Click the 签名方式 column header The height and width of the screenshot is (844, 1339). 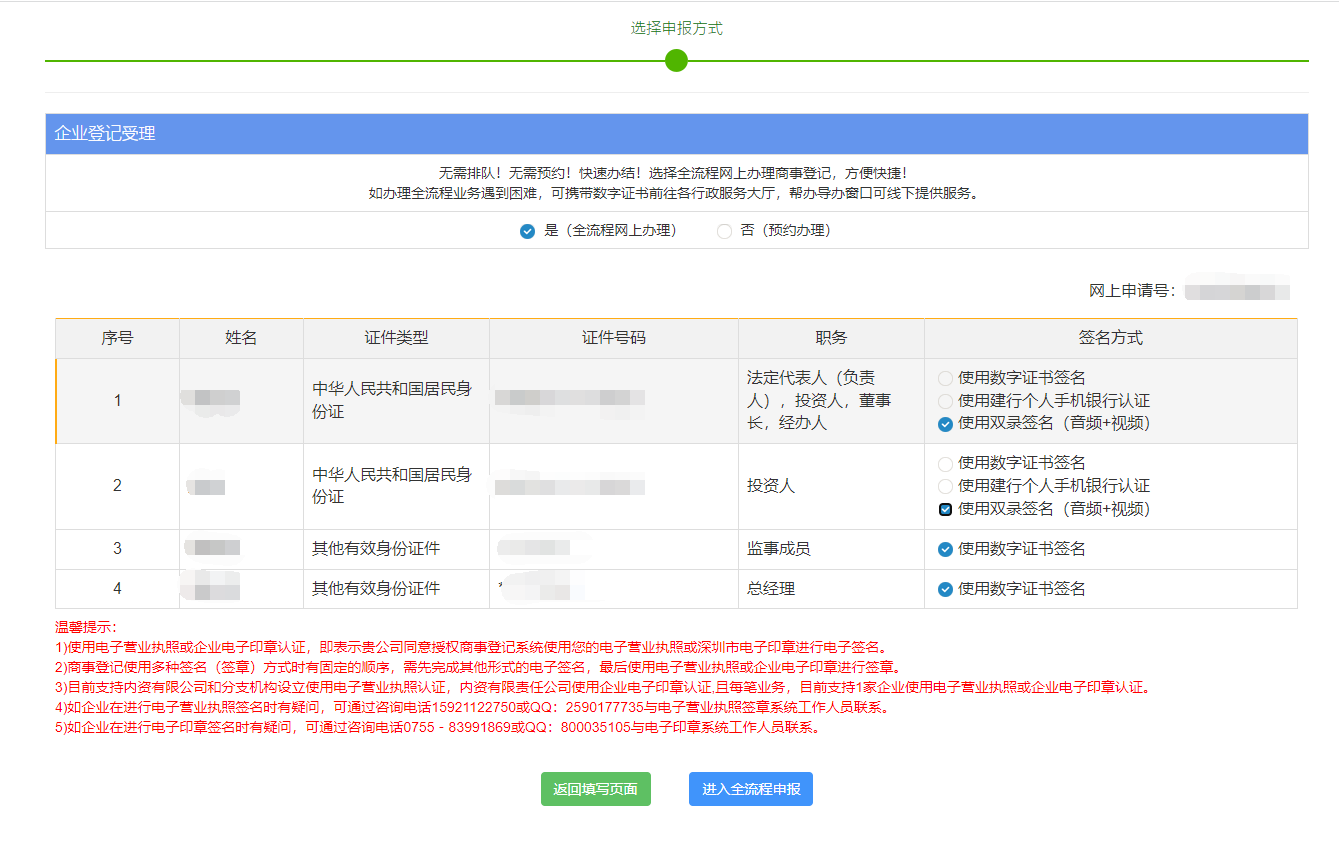1110,338
